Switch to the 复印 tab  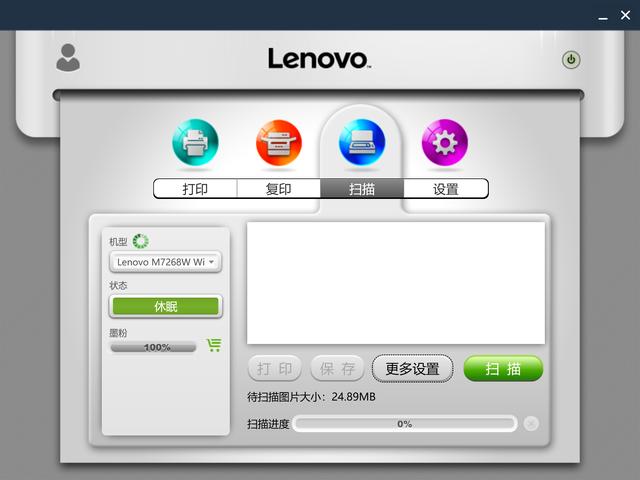click(x=279, y=189)
